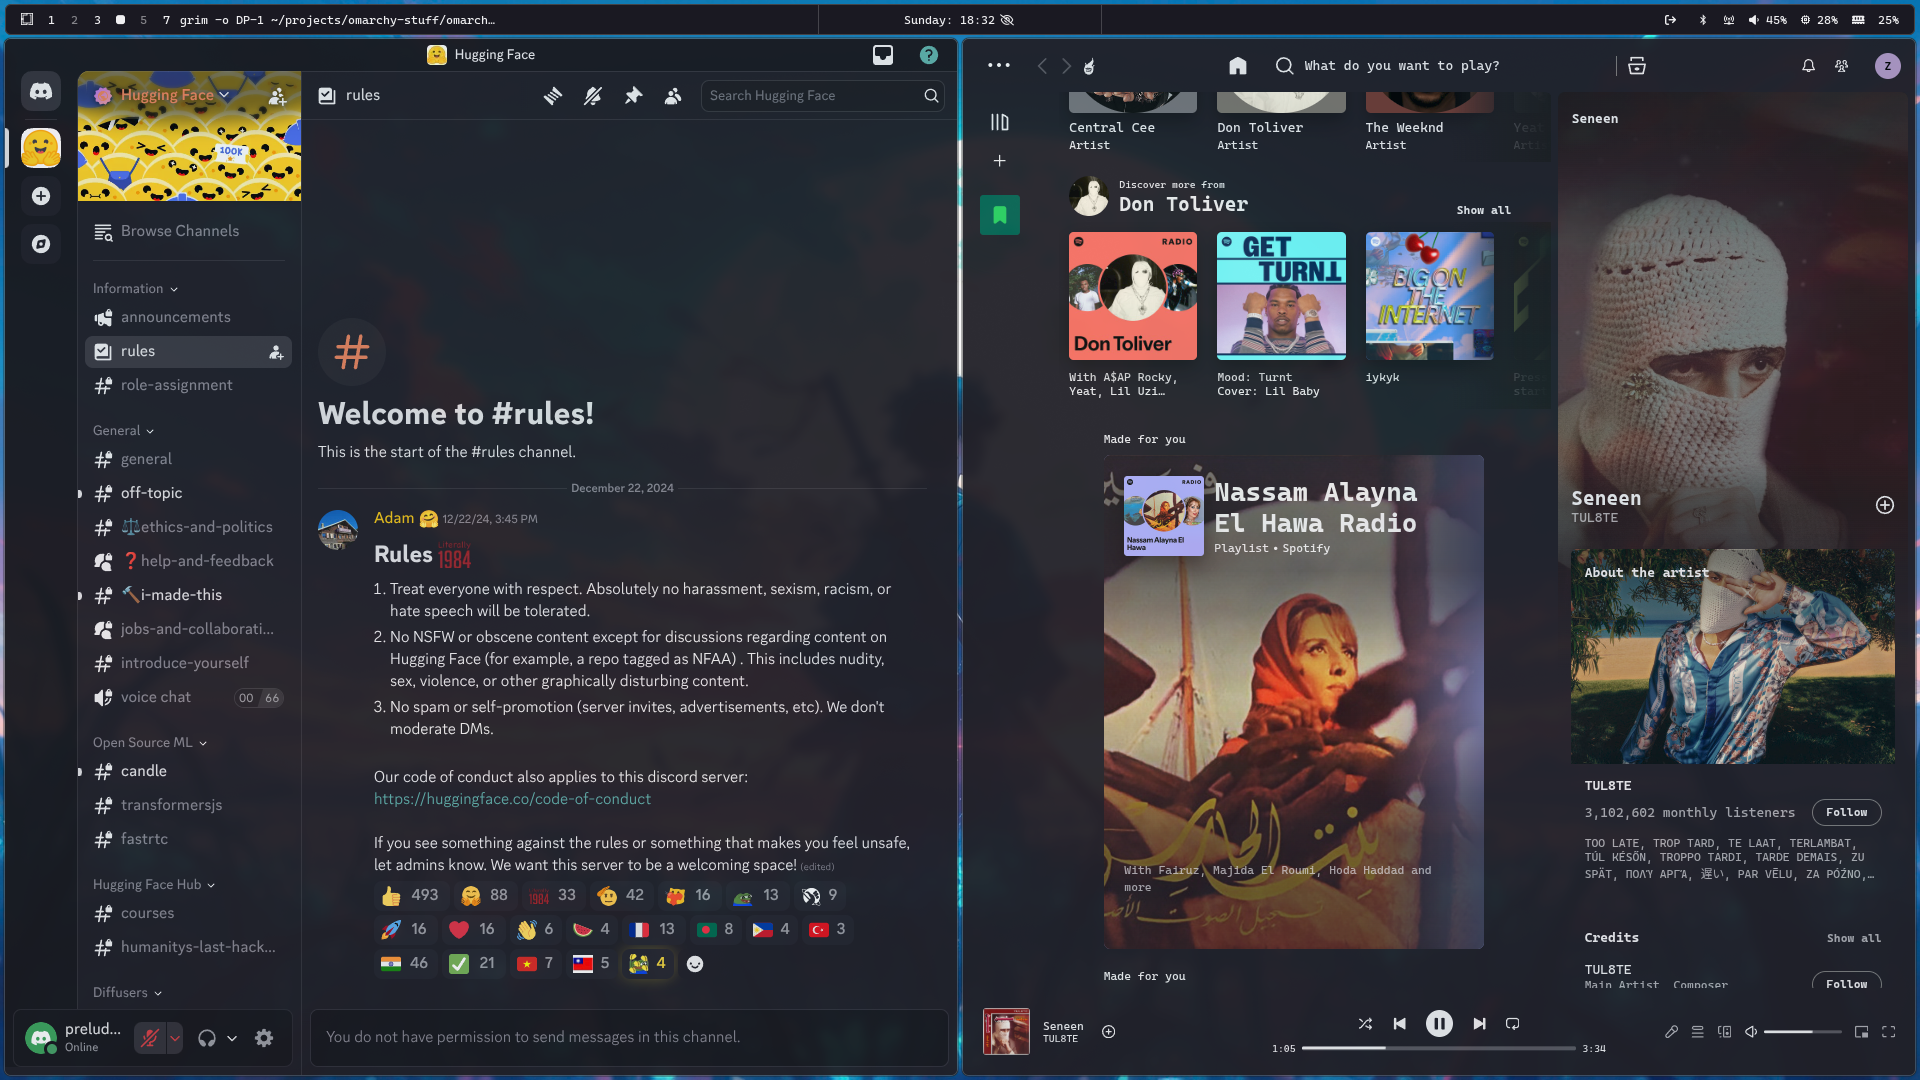
Task: Open the announcements channel
Action: point(189,318)
